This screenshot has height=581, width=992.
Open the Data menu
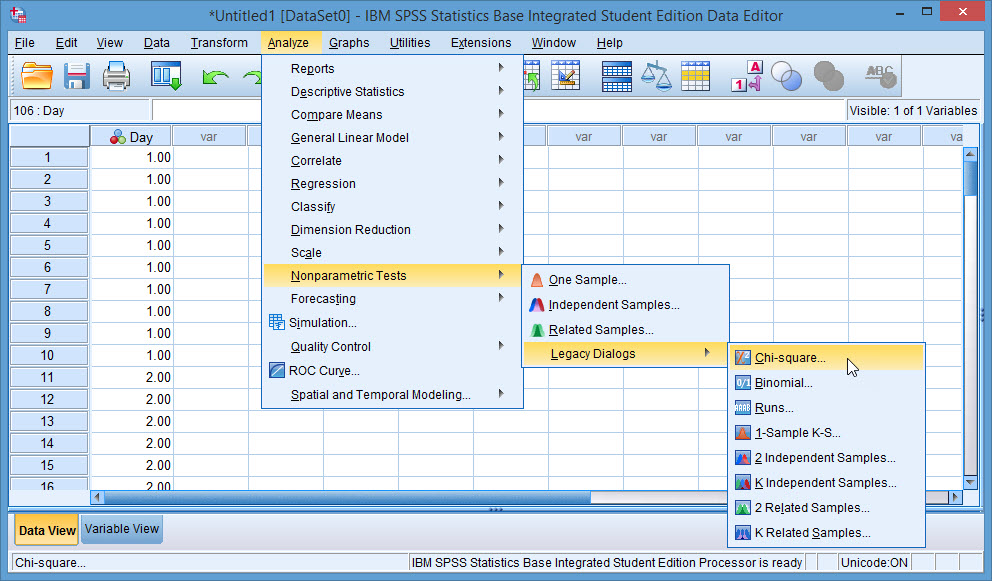(x=156, y=42)
